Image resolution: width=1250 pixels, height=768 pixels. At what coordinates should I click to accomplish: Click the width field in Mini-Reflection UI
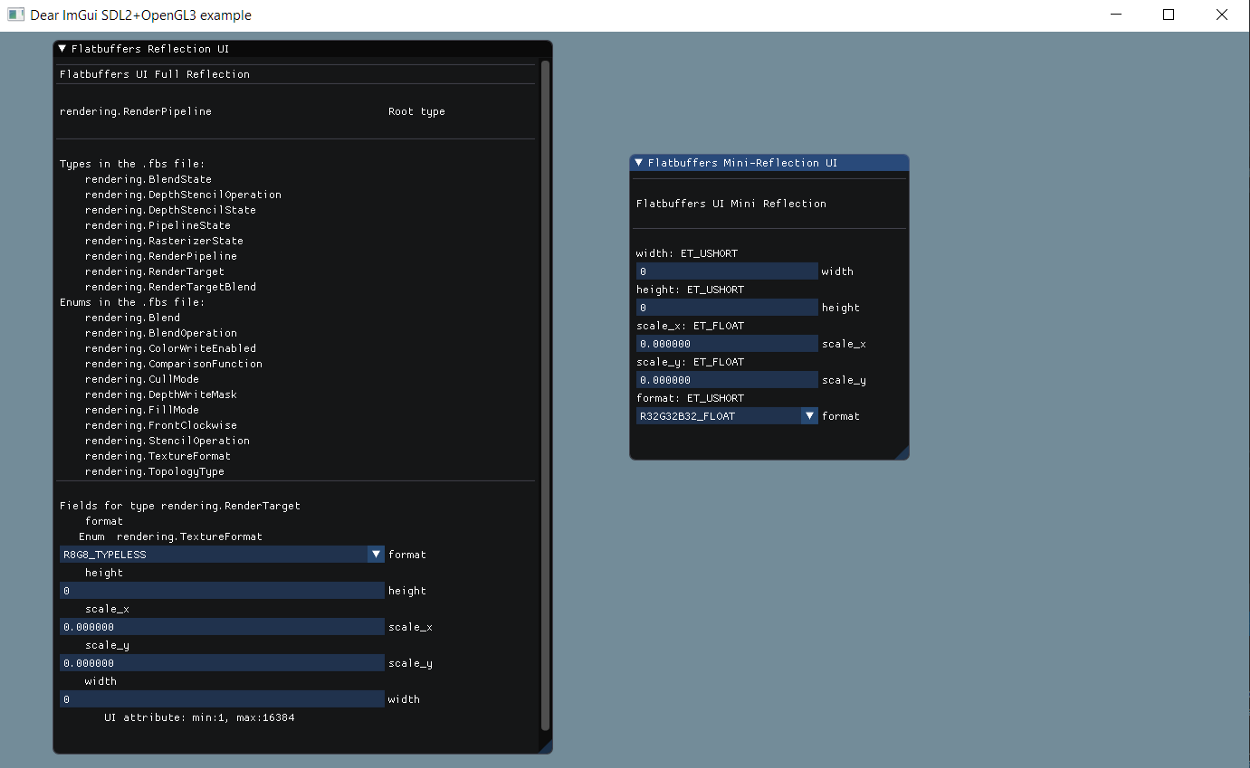tap(726, 272)
